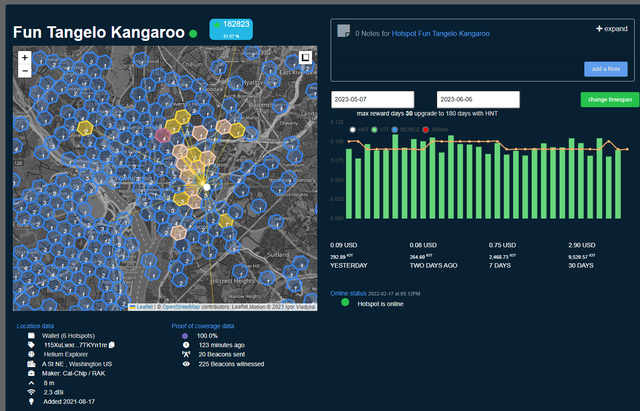The width and height of the screenshot is (640, 411).
Task: Toggle the MOBILE series in chart legend
Action: coord(405,130)
